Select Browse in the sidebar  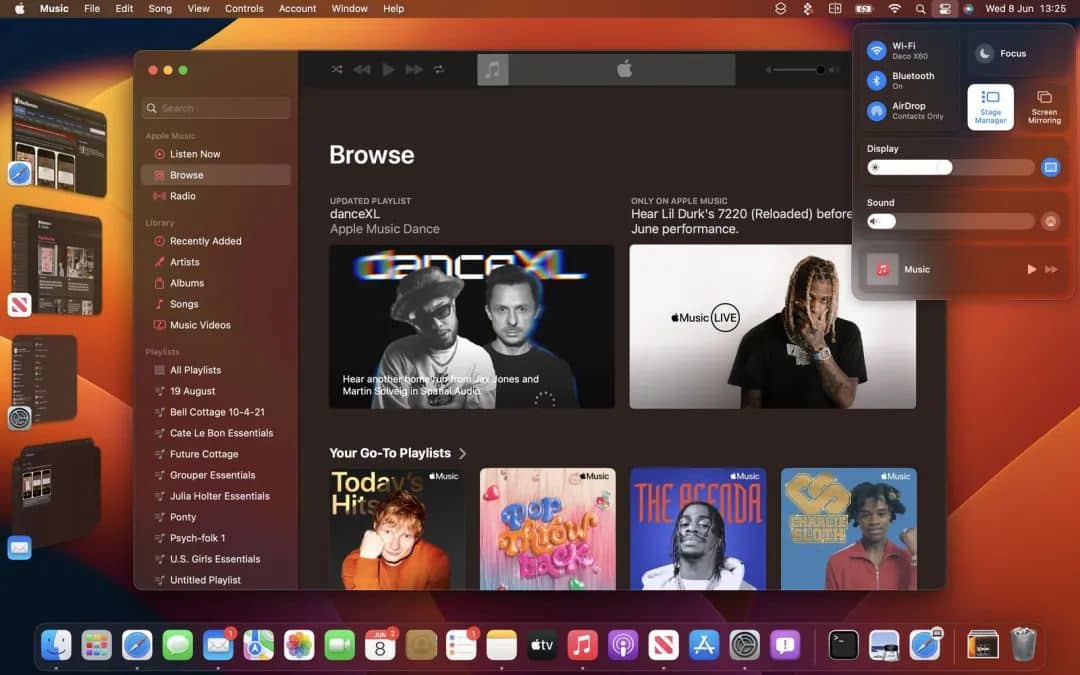tap(216, 175)
